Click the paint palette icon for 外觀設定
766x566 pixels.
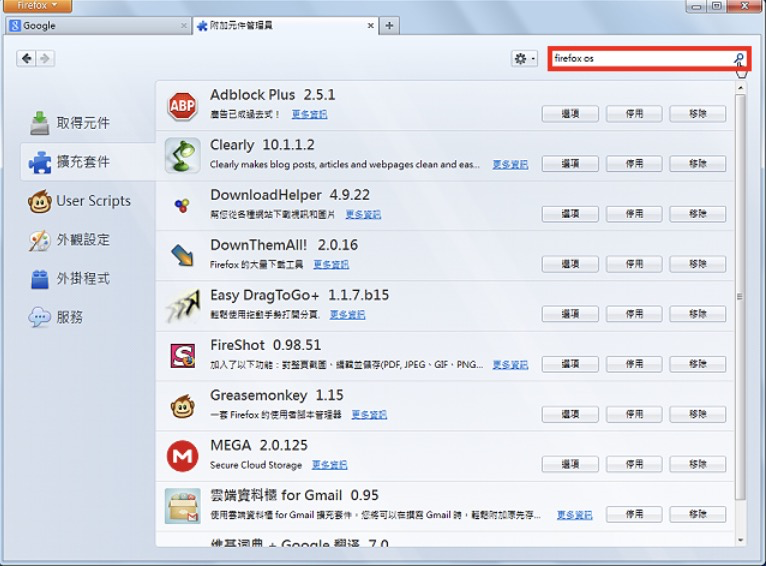point(40,240)
